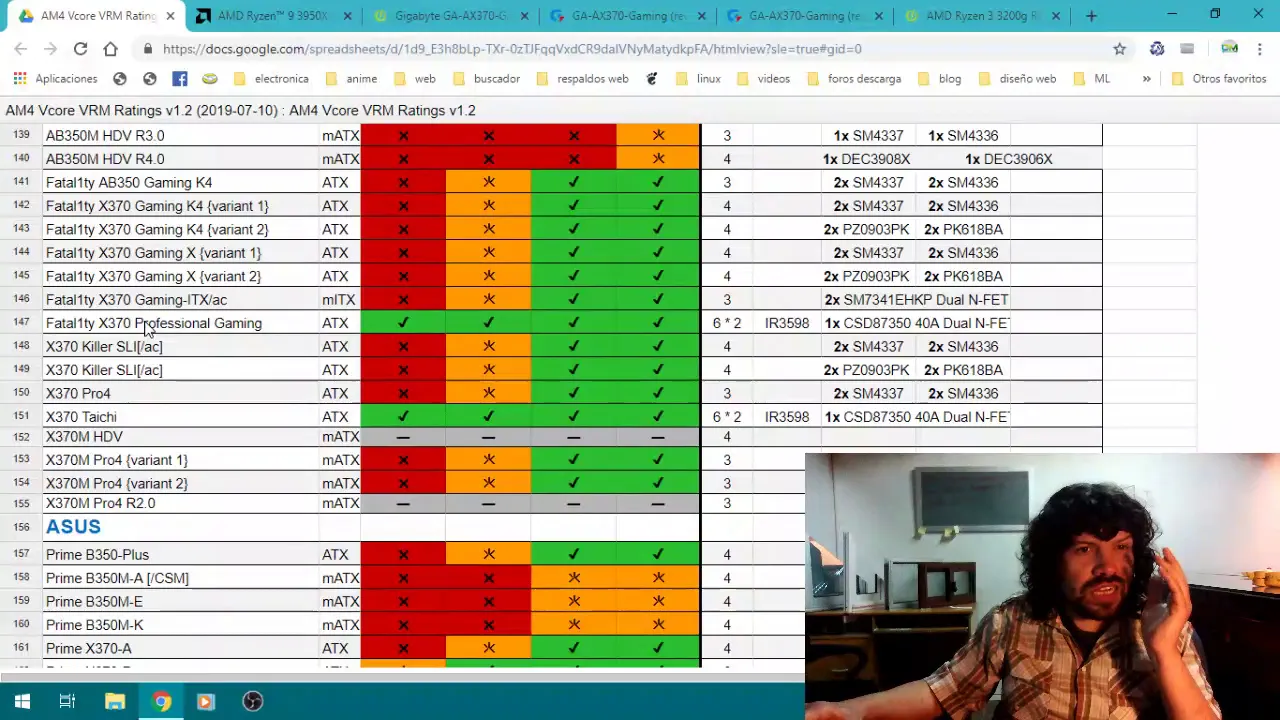Open the anime bookmarks folder
Viewport: 1280px width, 720px height.
point(350,78)
